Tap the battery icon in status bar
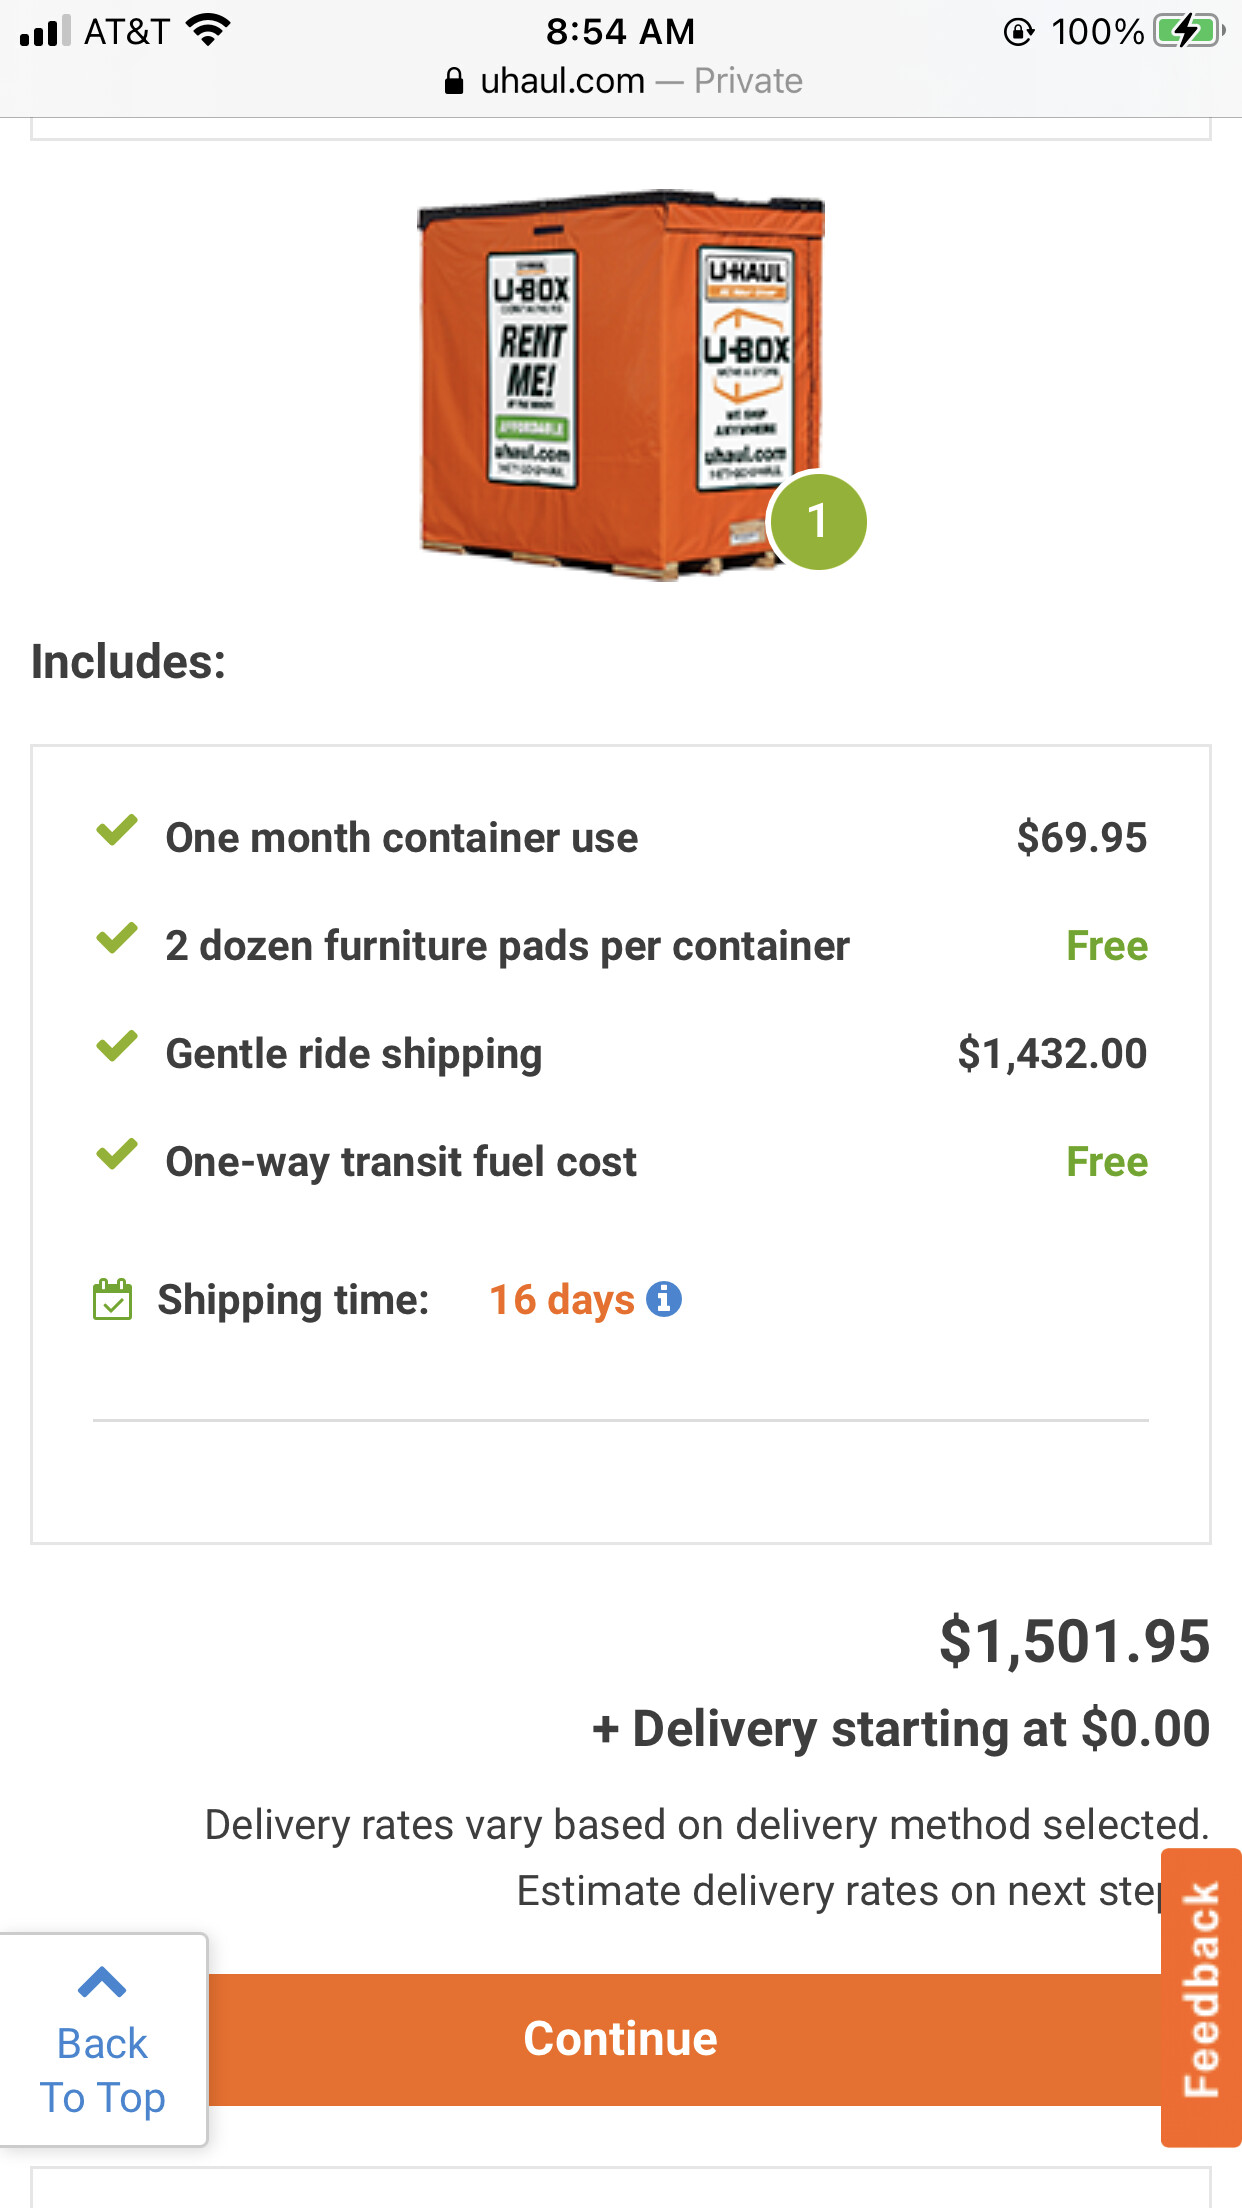The width and height of the screenshot is (1242, 2208). point(1187,32)
